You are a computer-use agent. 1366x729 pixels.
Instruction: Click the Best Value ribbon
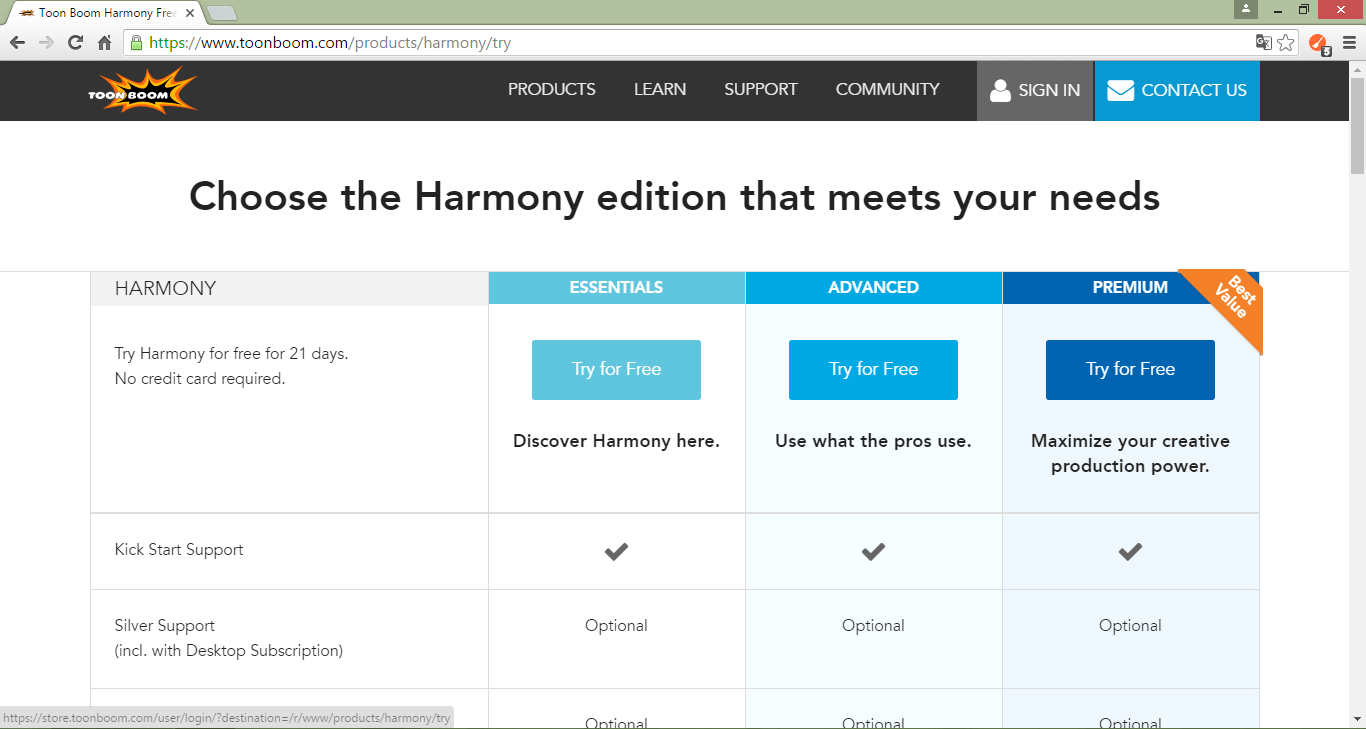[x=1232, y=302]
